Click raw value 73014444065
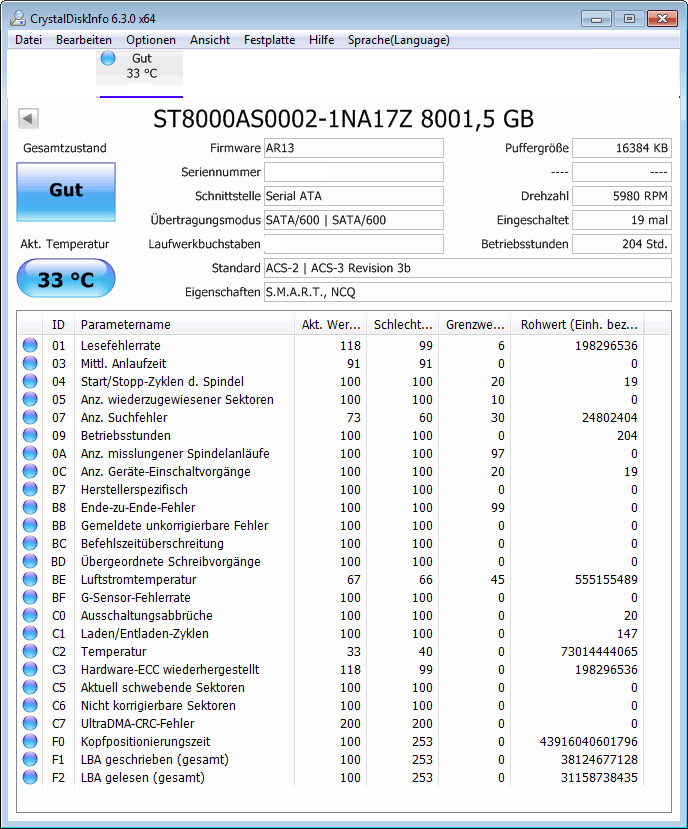The width and height of the screenshot is (688, 829). [599, 651]
